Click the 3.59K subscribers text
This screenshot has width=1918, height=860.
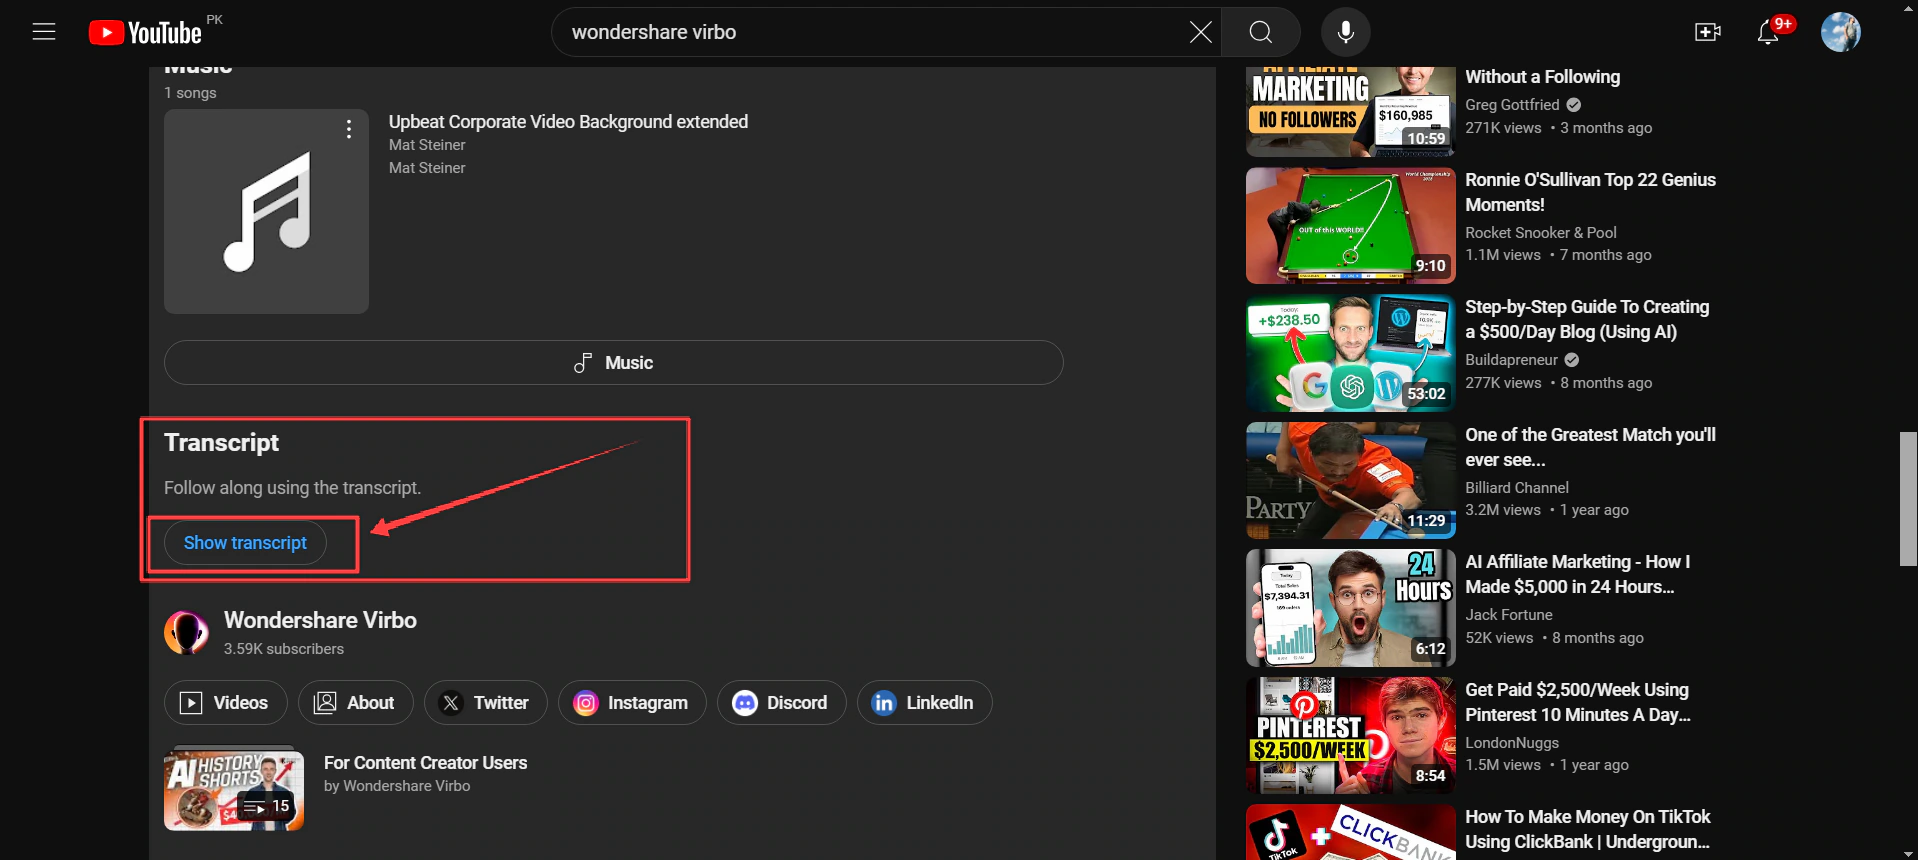(x=283, y=649)
